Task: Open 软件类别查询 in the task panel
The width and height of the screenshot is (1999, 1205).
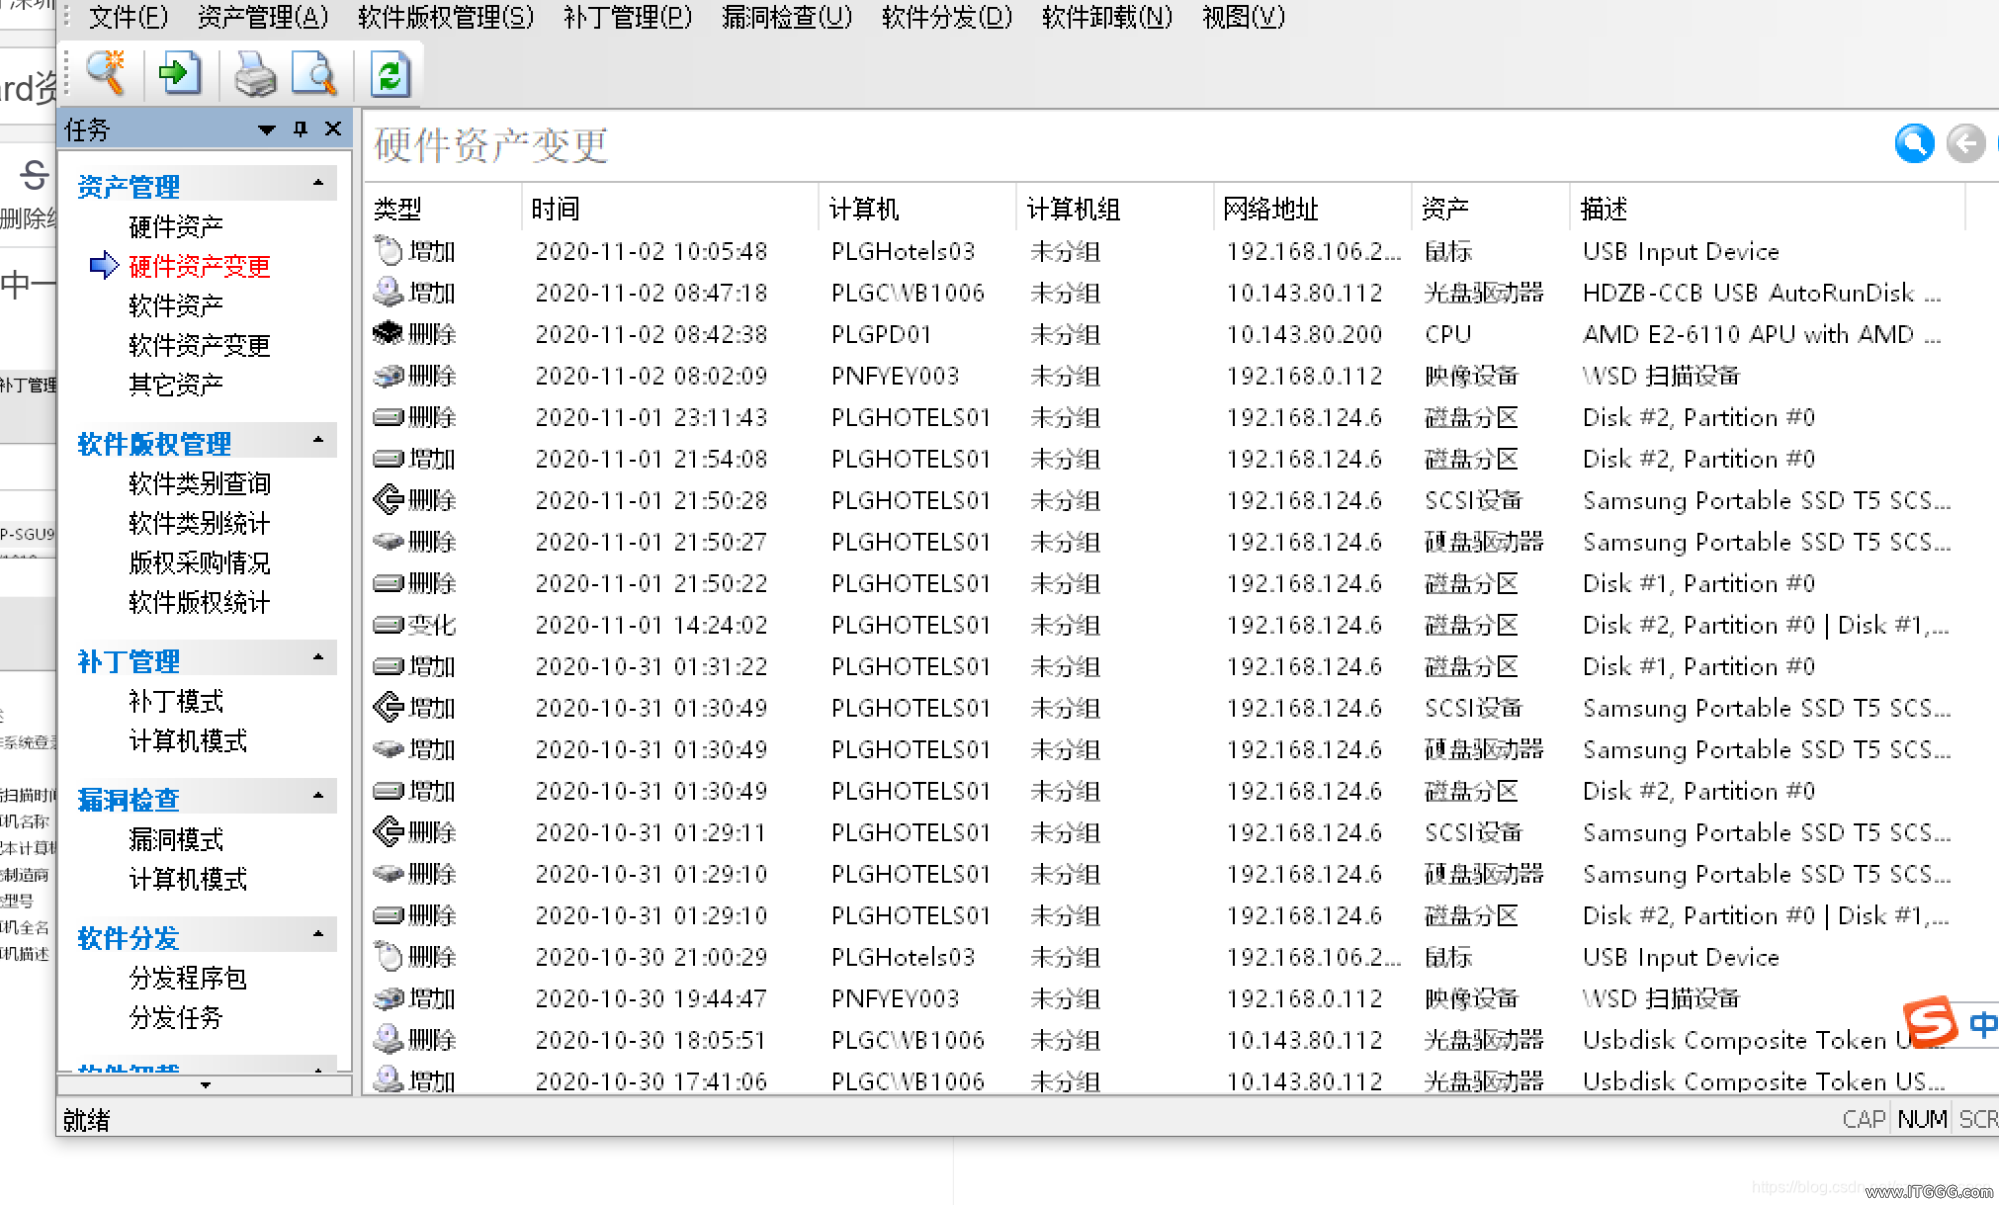Action: (200, 484)
